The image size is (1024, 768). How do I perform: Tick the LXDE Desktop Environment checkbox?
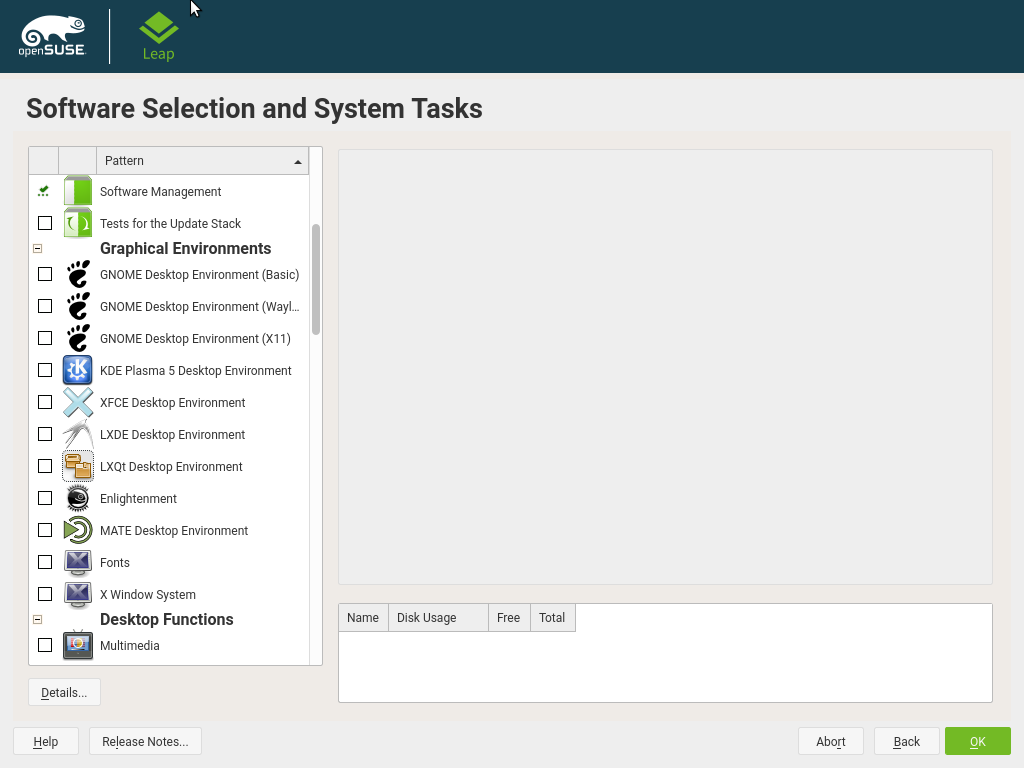(45, 434)
